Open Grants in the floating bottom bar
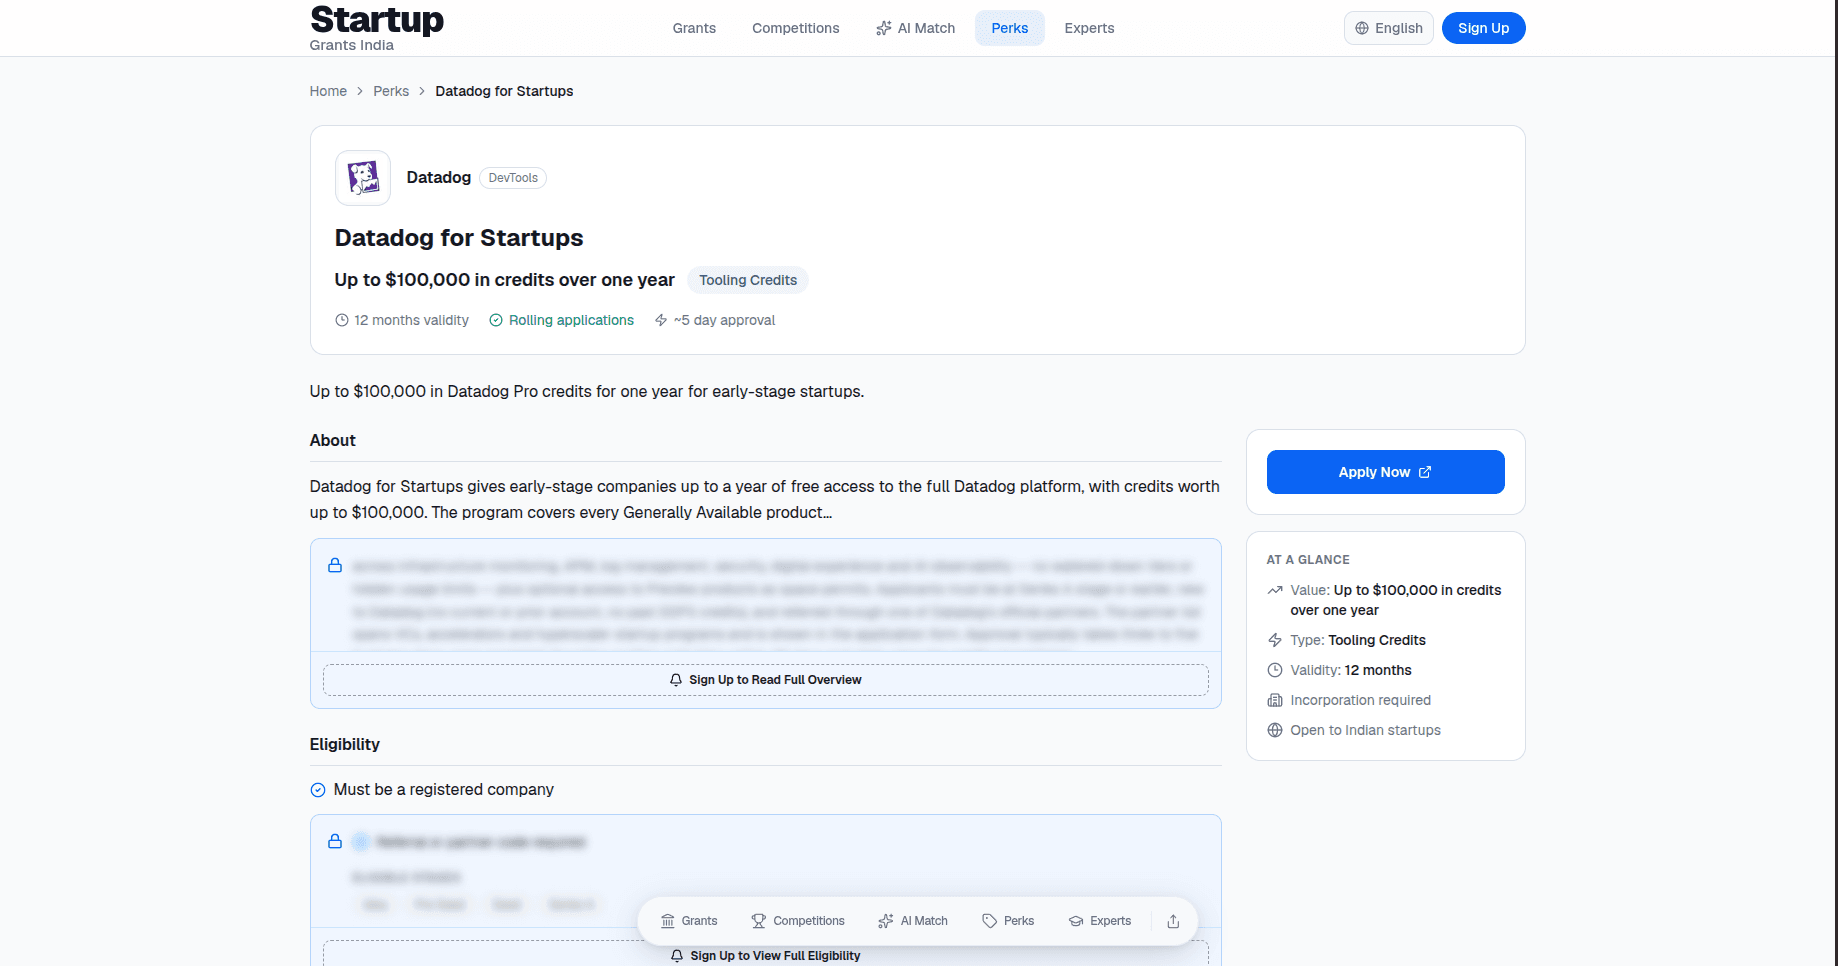Image resolution: width=1838 pixels, height=966 pixels. pyautogui.click(x=689, y=921)
